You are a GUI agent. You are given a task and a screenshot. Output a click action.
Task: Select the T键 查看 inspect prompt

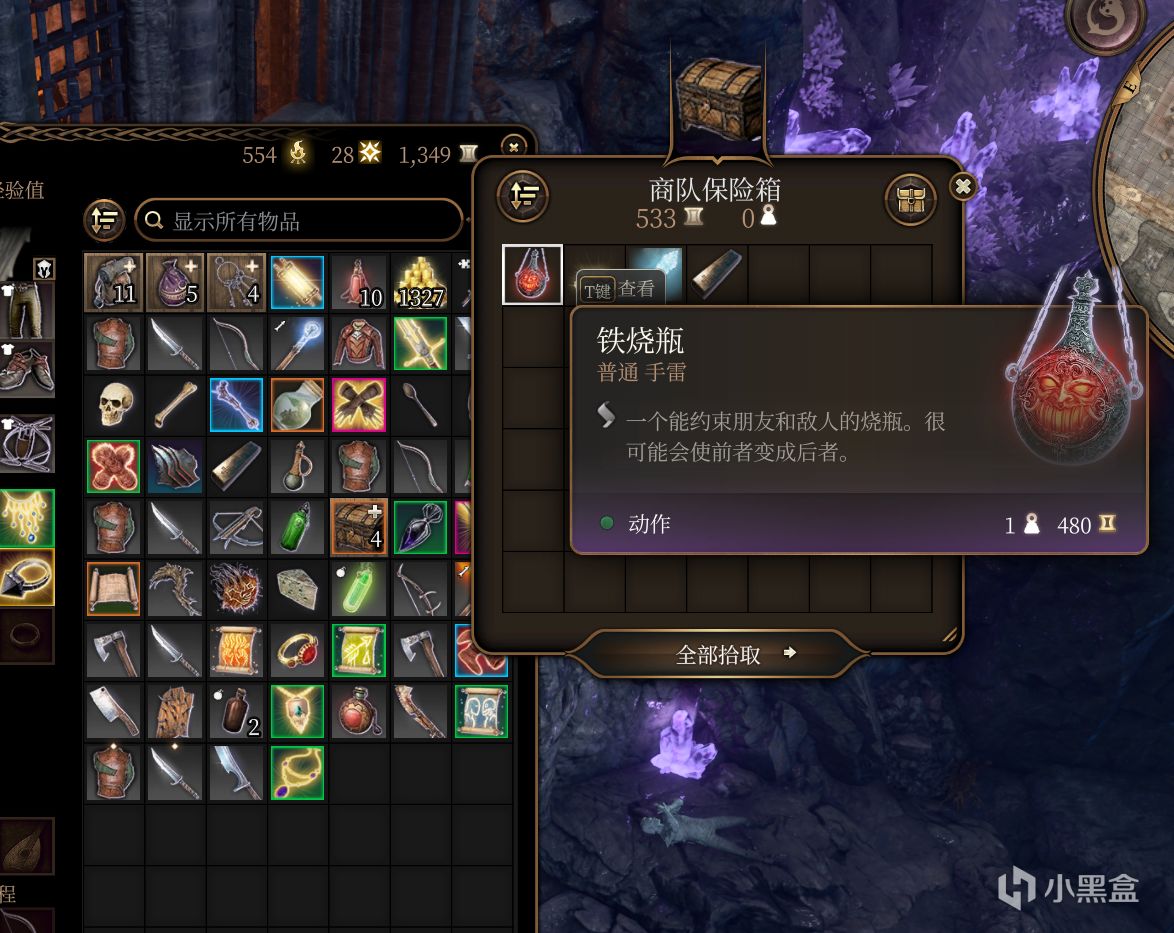pos(620,289)
